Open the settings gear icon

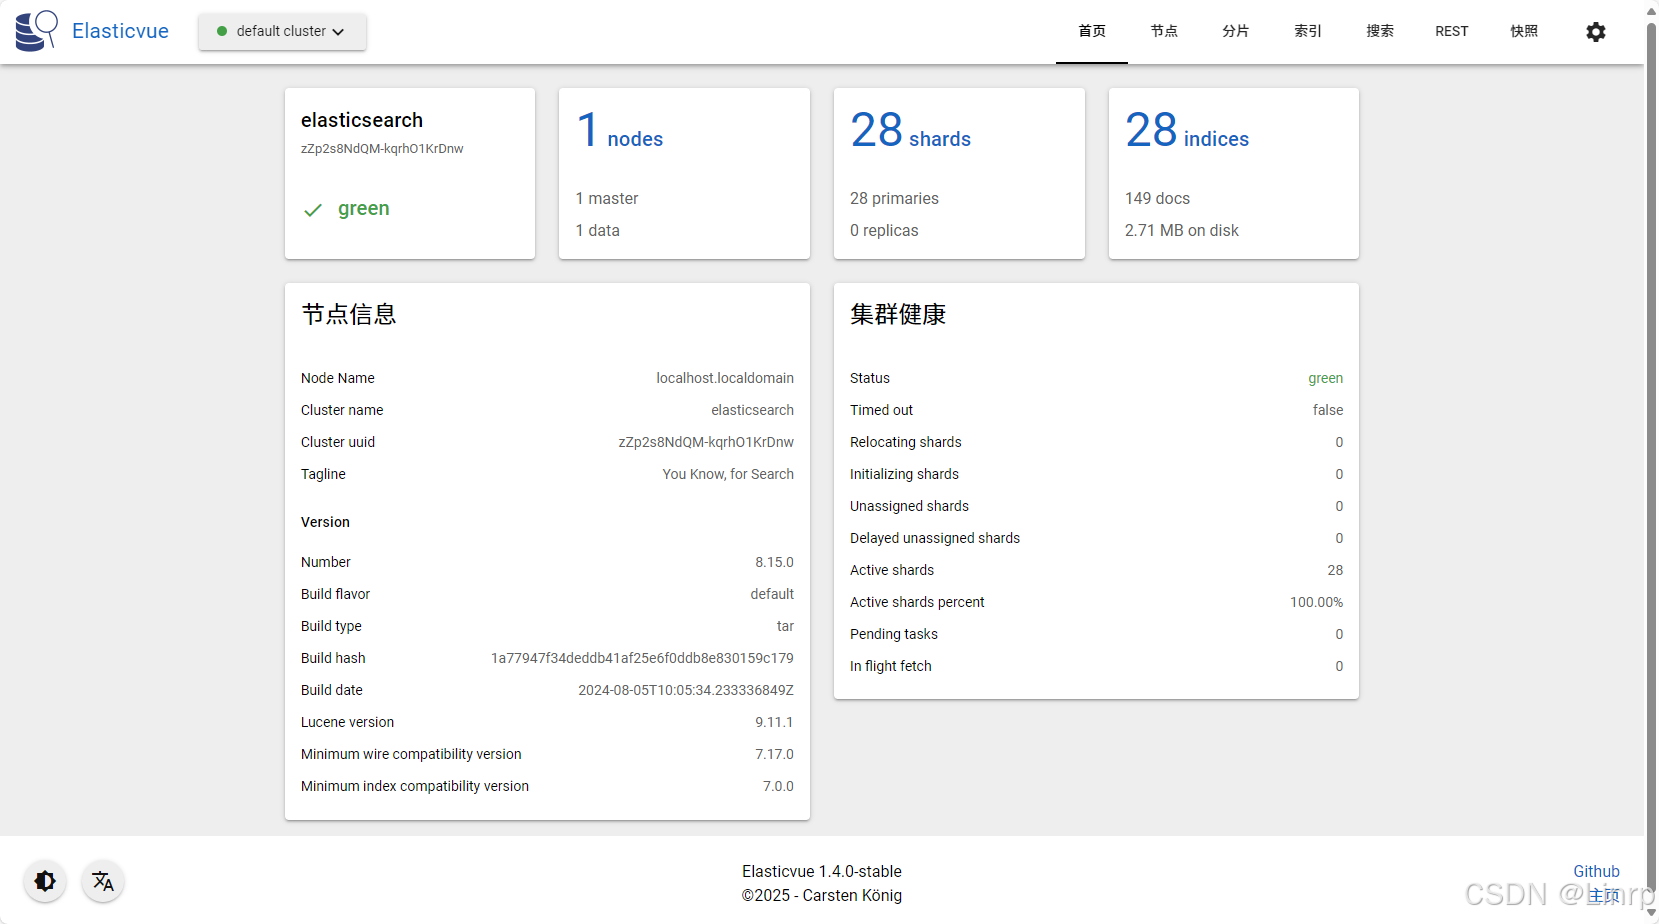(x=1596, y=32)
